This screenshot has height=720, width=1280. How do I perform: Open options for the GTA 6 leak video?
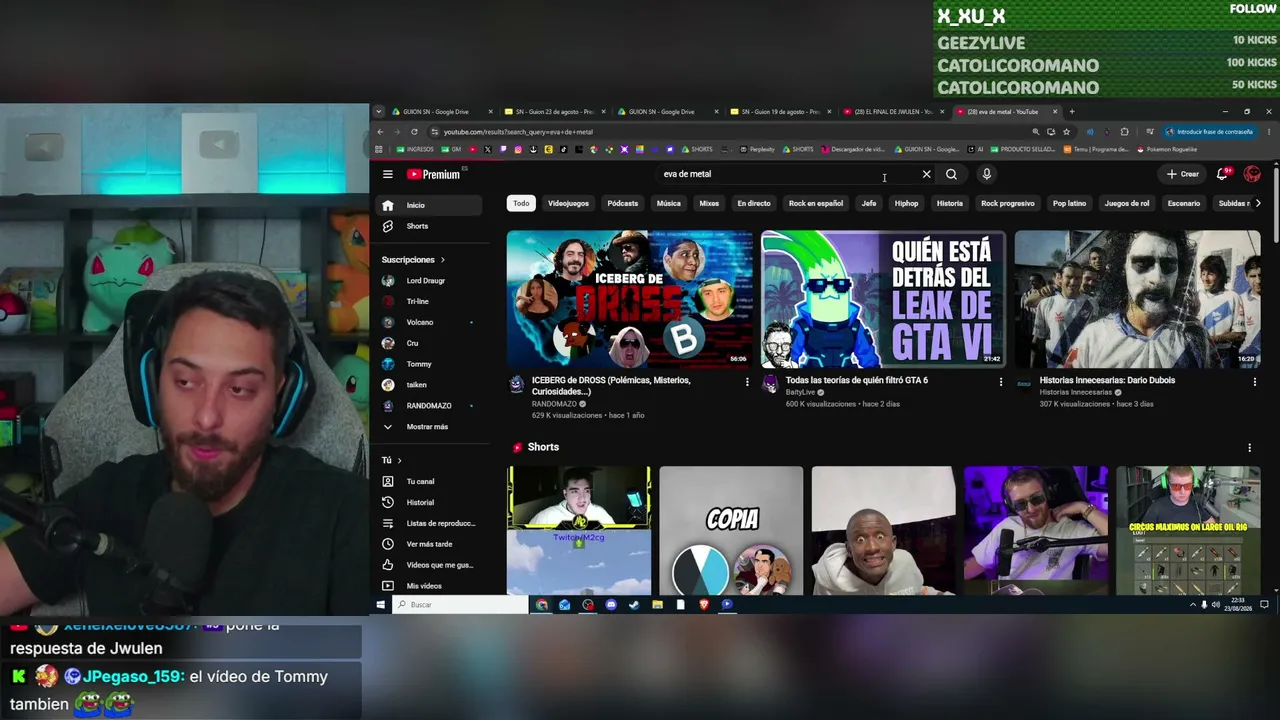(x=1001, y=381)
